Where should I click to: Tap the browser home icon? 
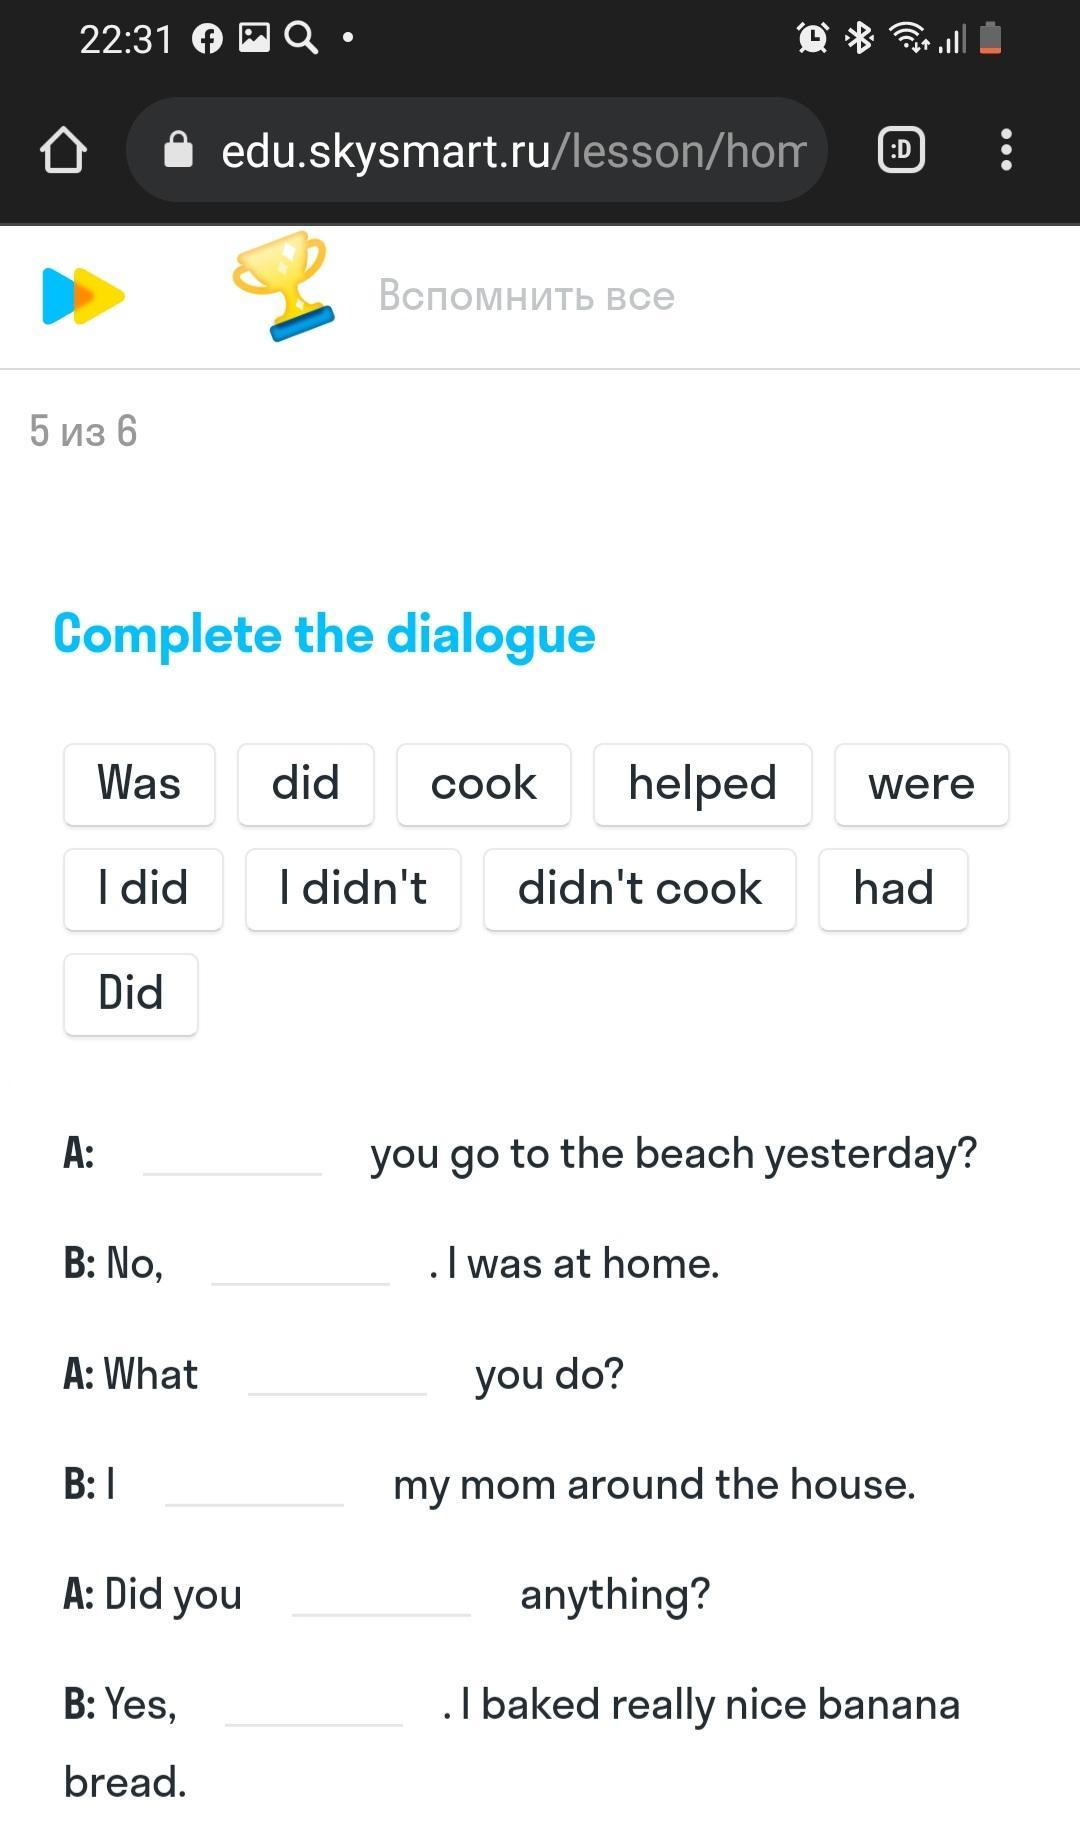tap(64, 151)
